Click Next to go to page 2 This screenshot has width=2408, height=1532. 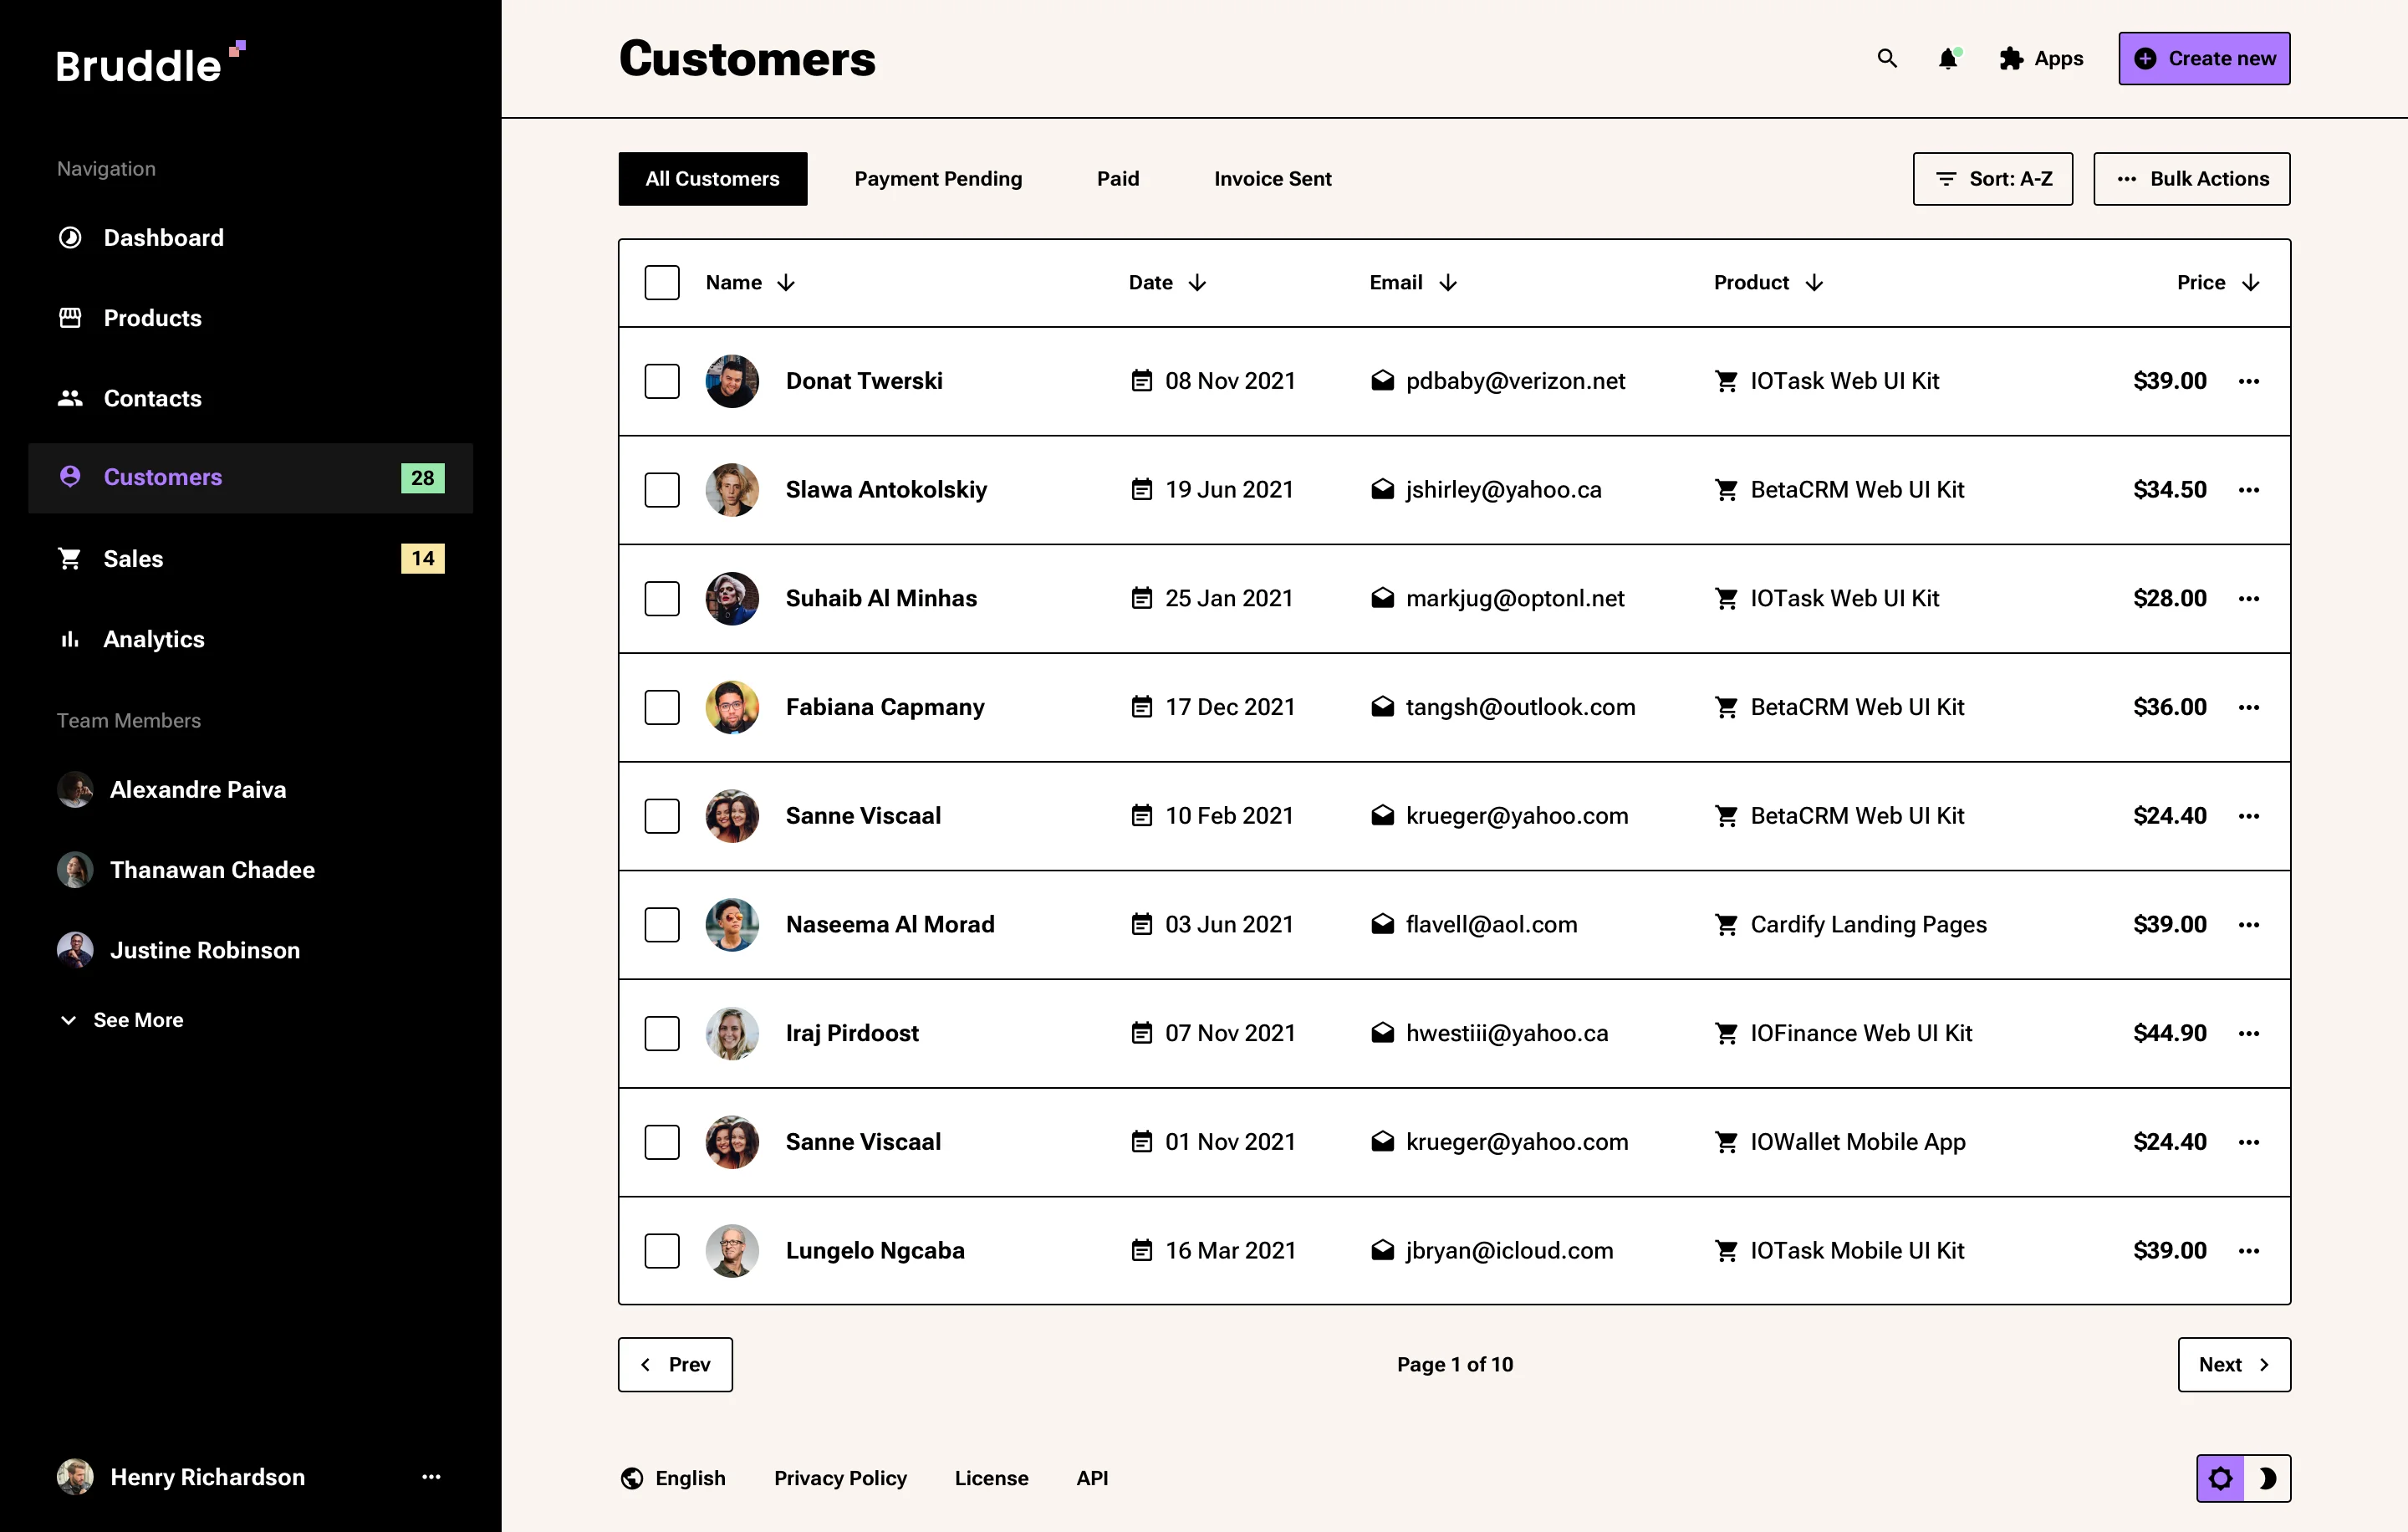coord(2234,1364)
